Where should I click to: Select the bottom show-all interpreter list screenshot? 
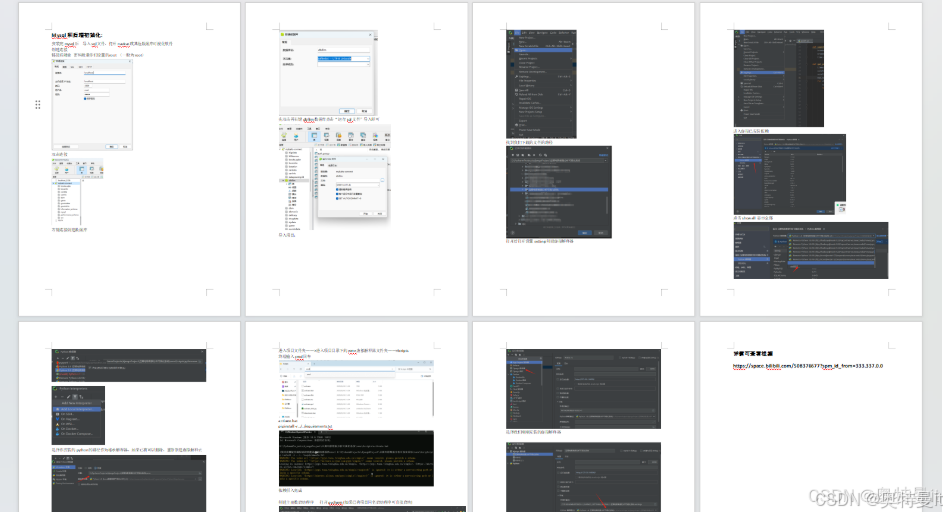pyautogui.click(x=811, y=250)
